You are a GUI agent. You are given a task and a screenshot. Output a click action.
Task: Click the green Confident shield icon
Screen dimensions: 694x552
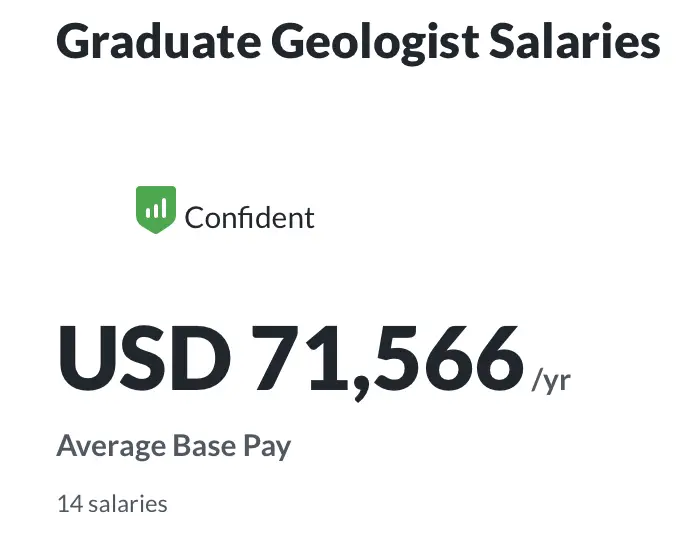pyautogui.click(x=156, y=210)
